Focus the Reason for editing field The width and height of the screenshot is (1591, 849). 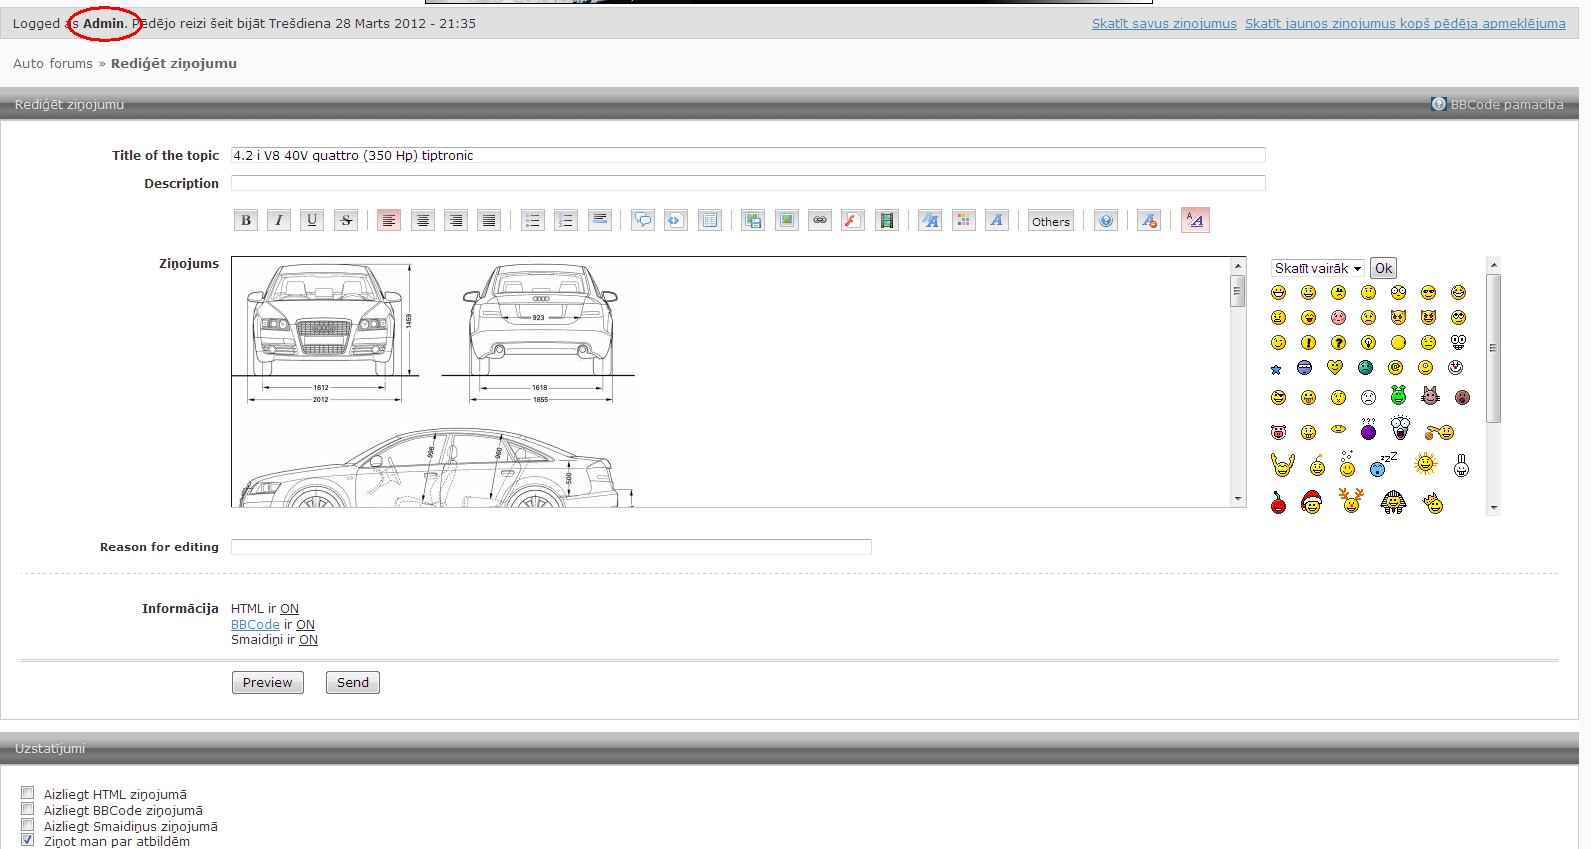551,547
